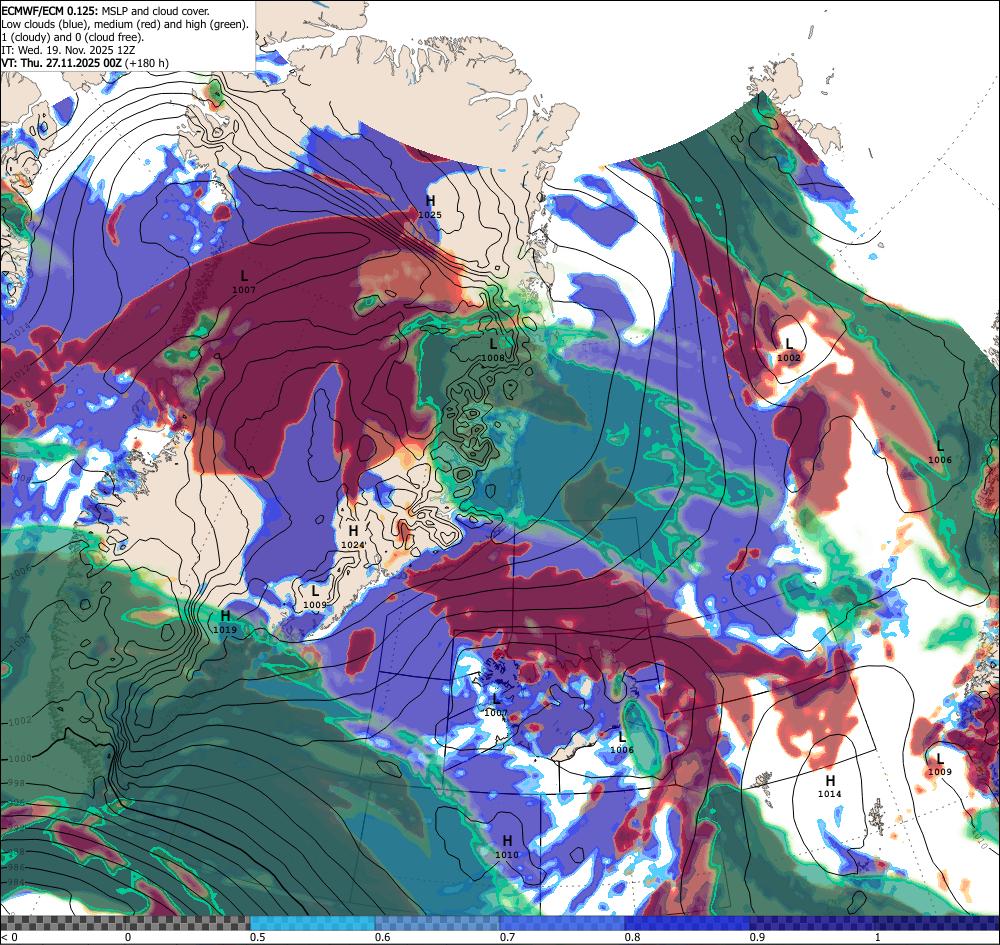This screenshot has height=945, width=1000.
Task: Select the H 1019 high pressure label
Action: point(225,622)
